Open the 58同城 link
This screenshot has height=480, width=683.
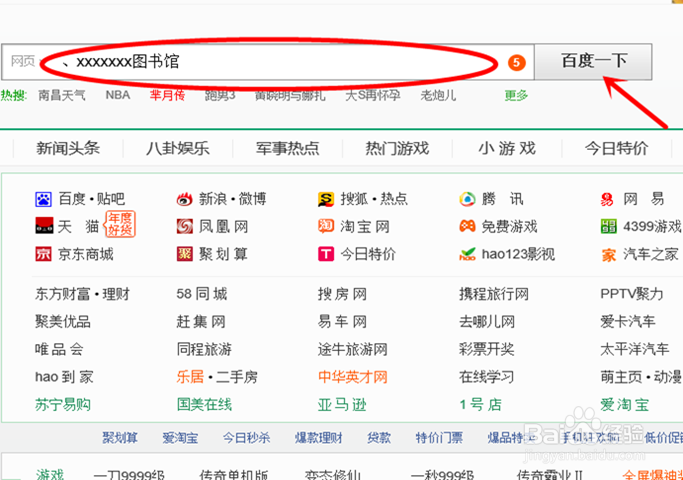202,294
